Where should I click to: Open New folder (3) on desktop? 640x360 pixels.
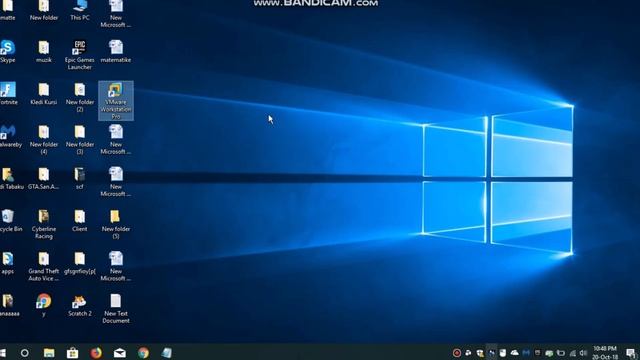[x=80, y=140]
